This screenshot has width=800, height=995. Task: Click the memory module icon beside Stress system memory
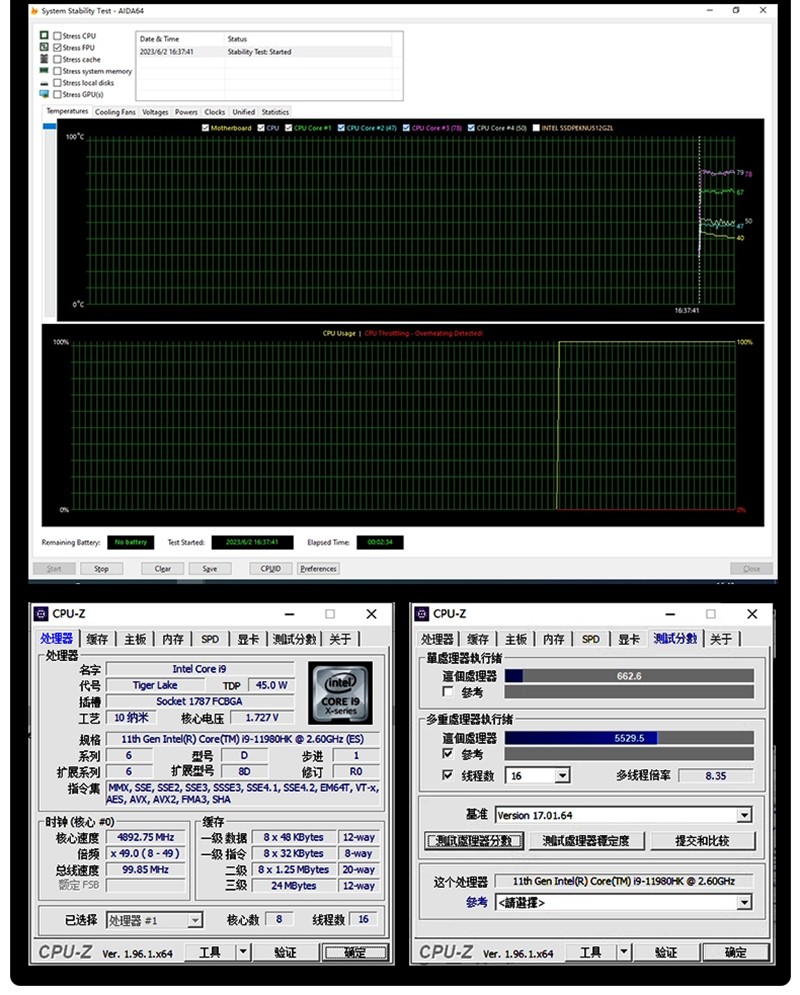point(44,70)
